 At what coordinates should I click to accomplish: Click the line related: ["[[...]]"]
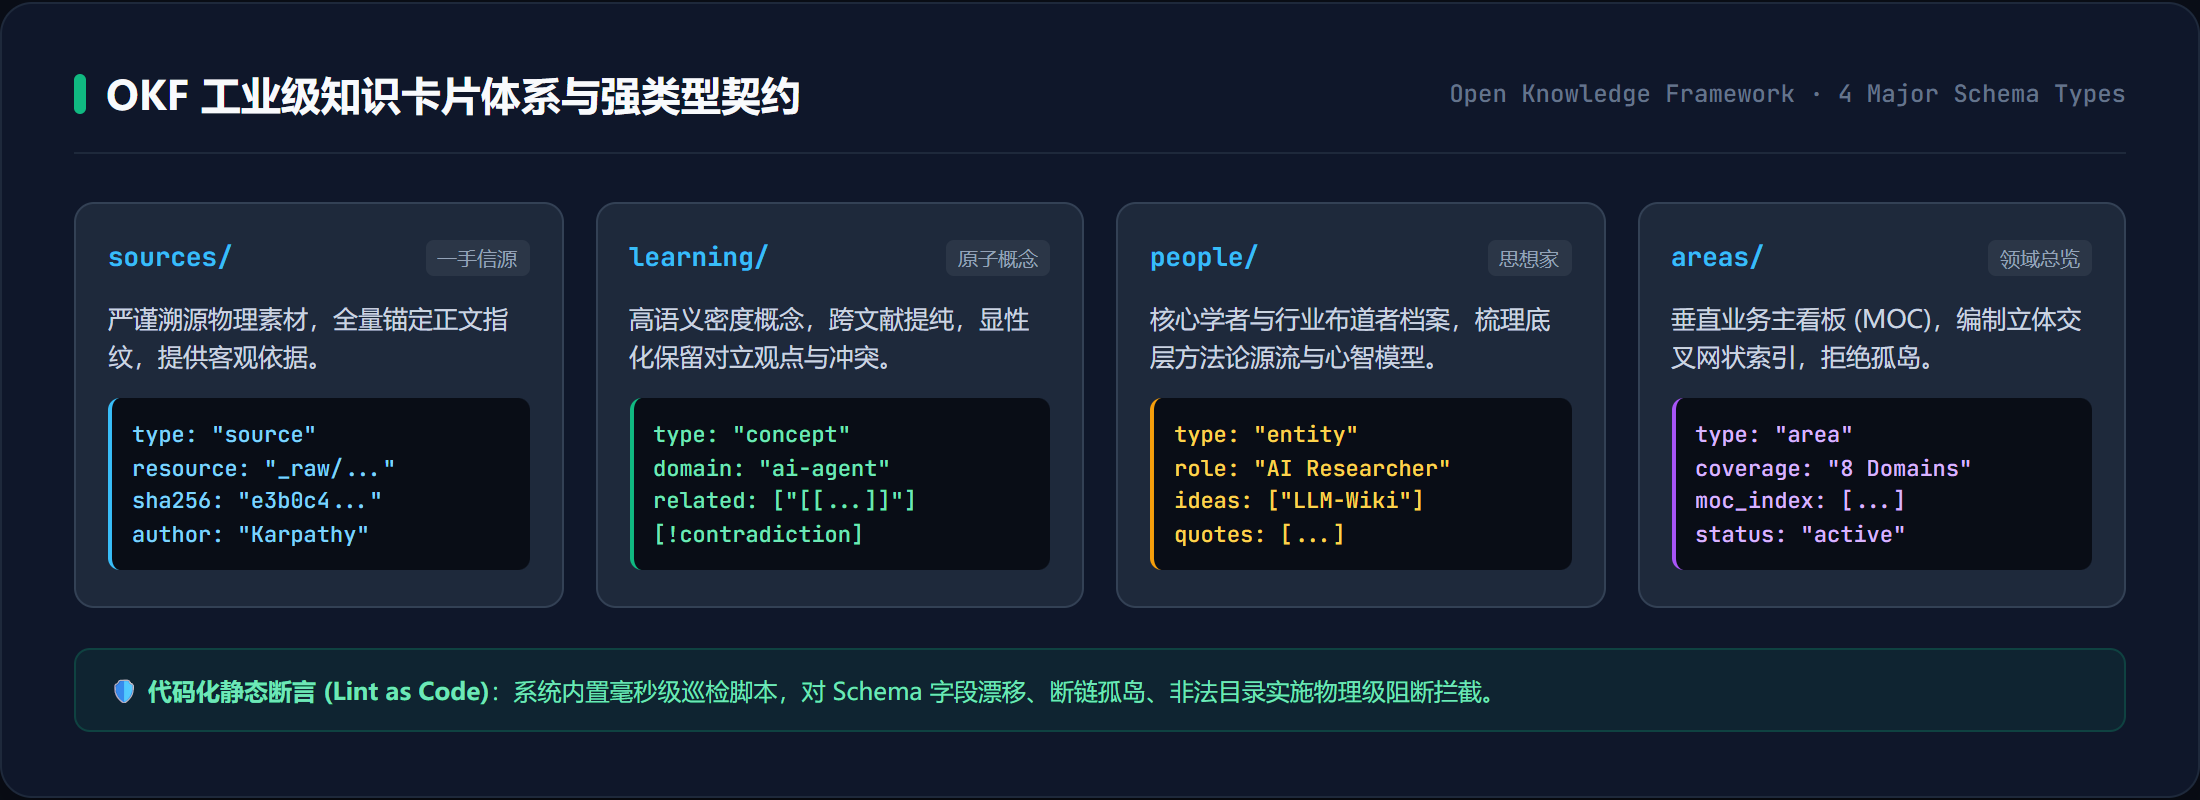(x=785, y=500)
